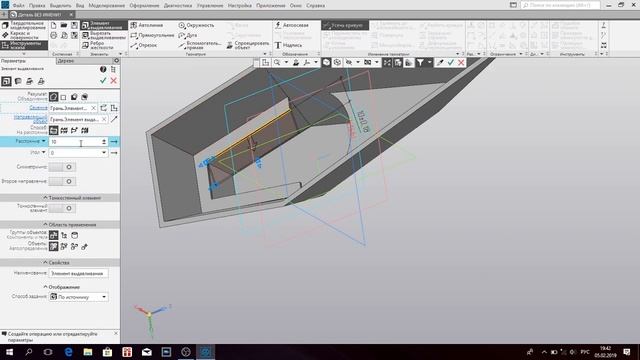Select Вспомогательная прямая tool

tap(200, 45)
